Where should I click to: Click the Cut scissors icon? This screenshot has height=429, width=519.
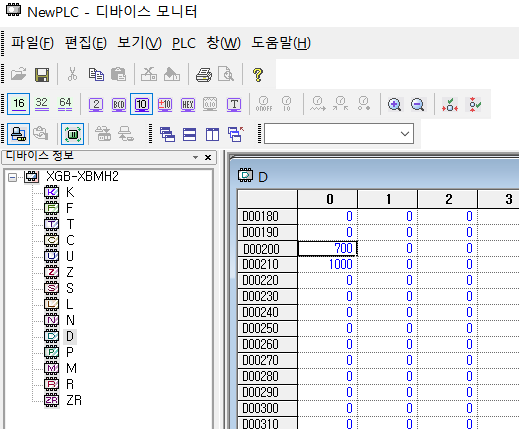pos(72,74)
